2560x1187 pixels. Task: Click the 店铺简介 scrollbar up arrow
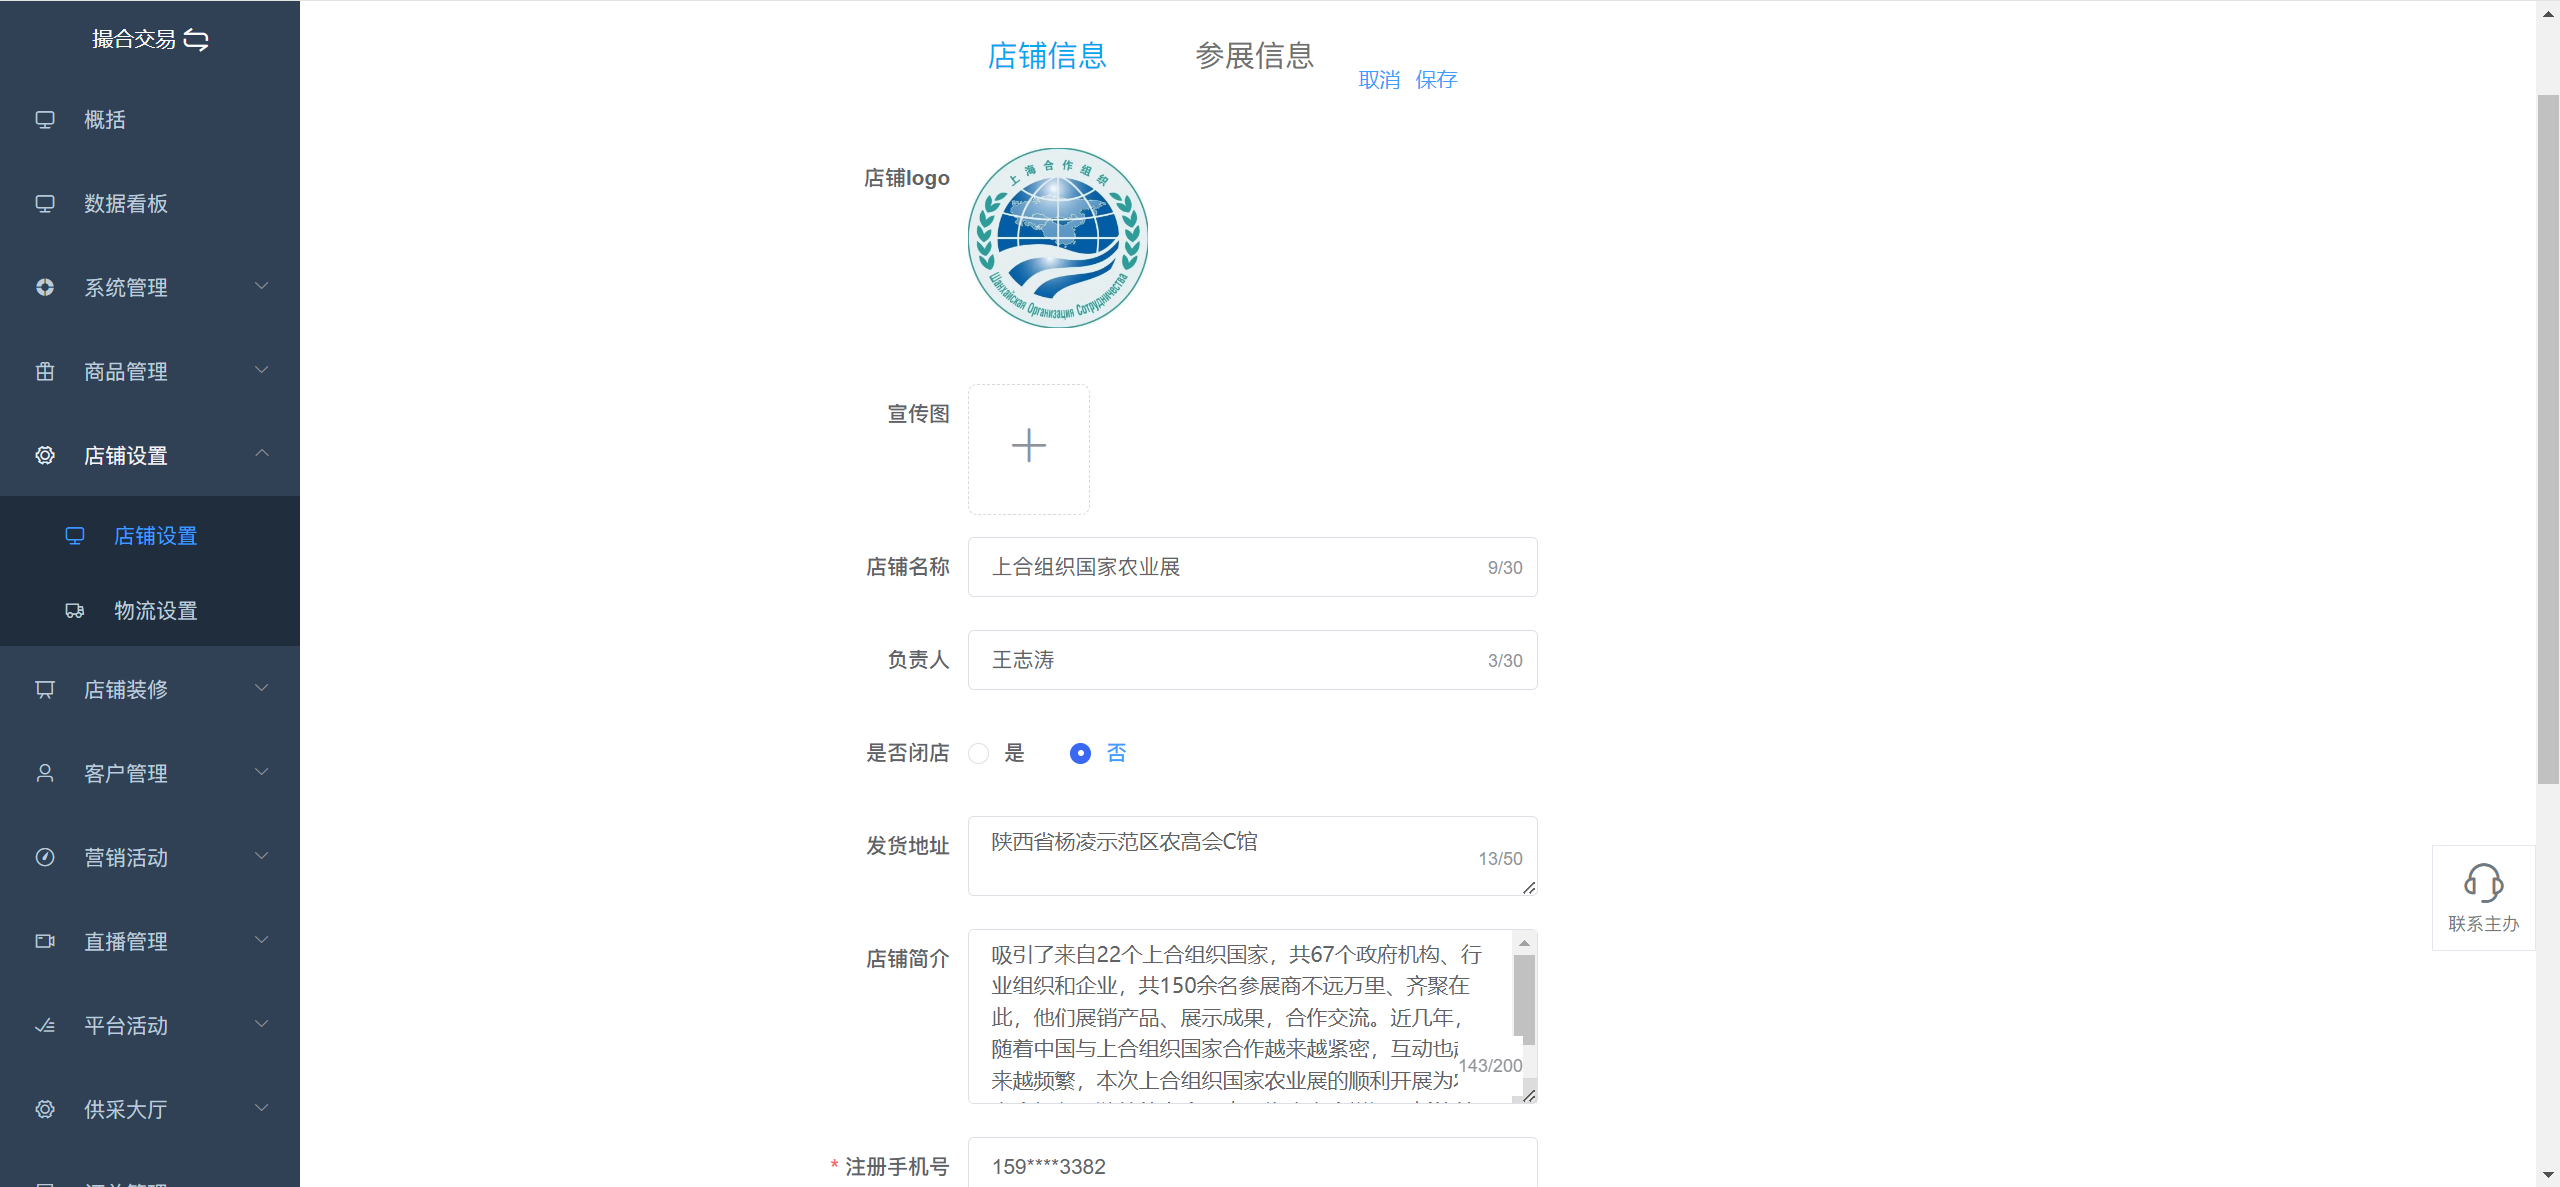tap(1524, 943)
